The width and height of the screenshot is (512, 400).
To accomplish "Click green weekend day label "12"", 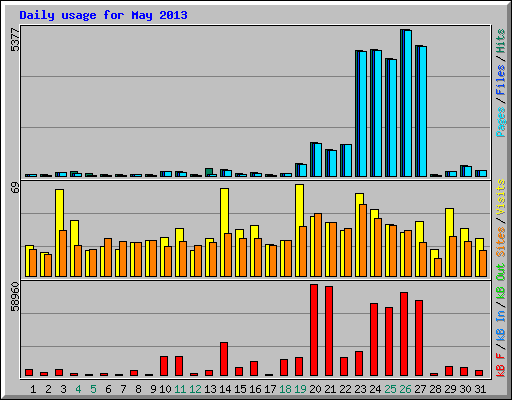I will 195,389.
